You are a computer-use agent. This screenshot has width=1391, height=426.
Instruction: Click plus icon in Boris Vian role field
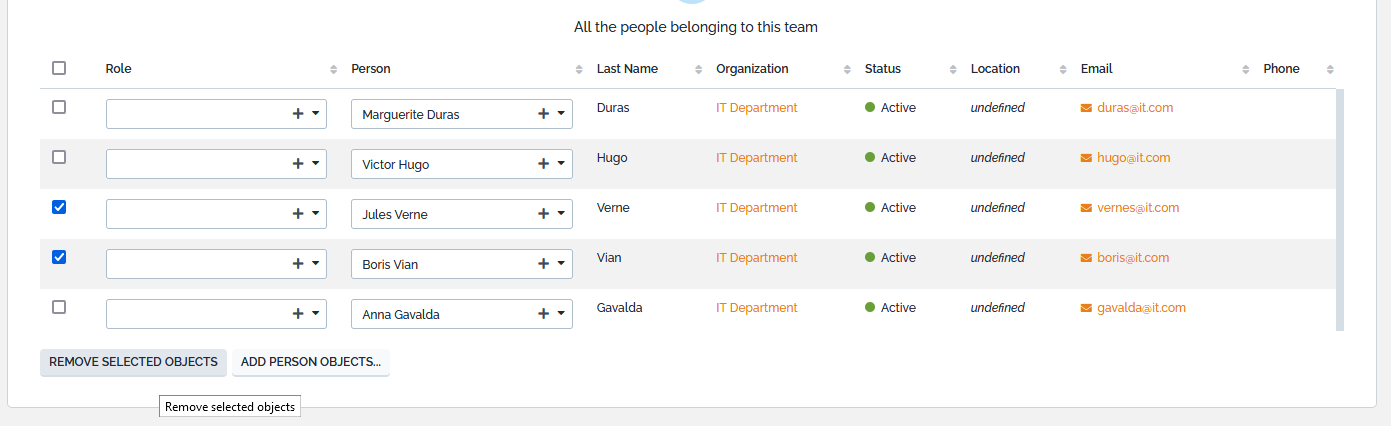pos(298,264)
